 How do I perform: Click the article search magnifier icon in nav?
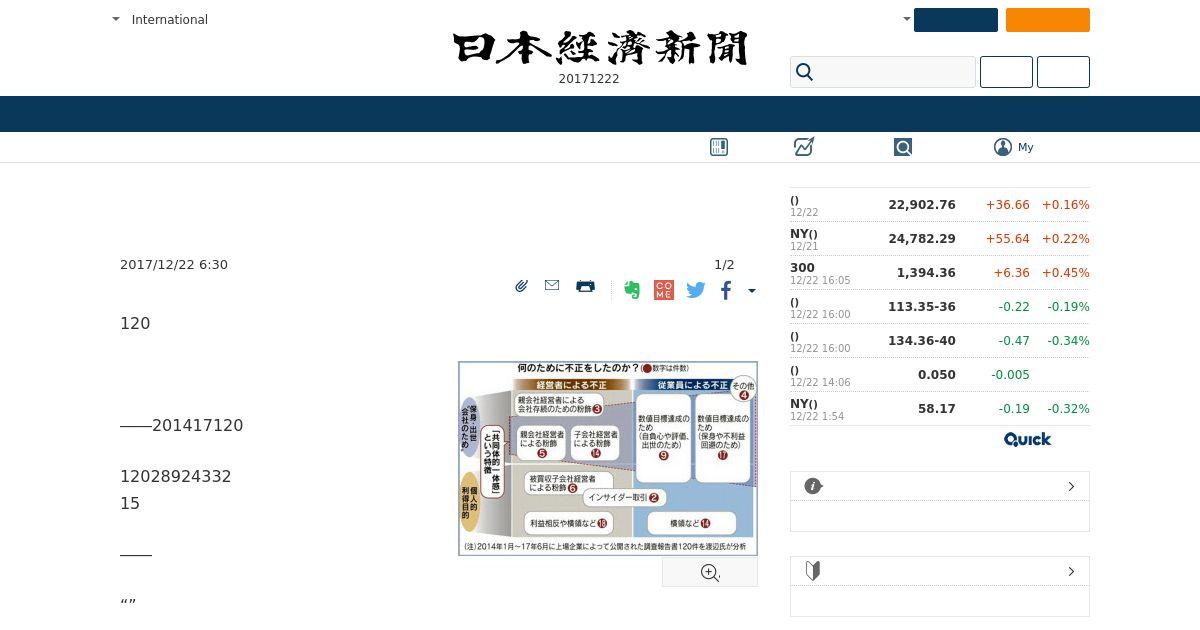(903, 147)
